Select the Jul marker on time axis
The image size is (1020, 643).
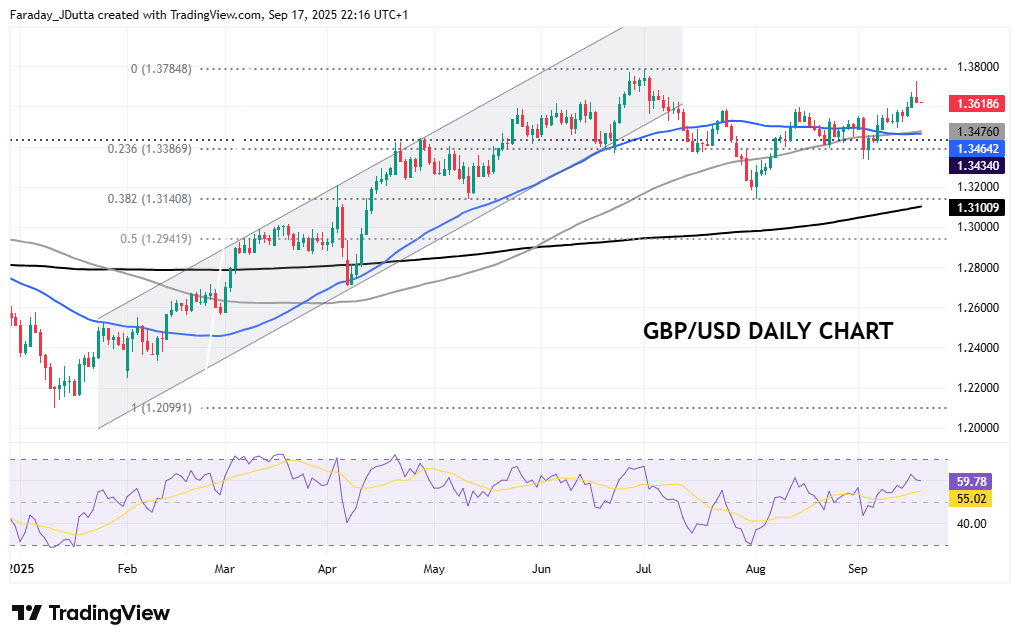tap(644, 566)
